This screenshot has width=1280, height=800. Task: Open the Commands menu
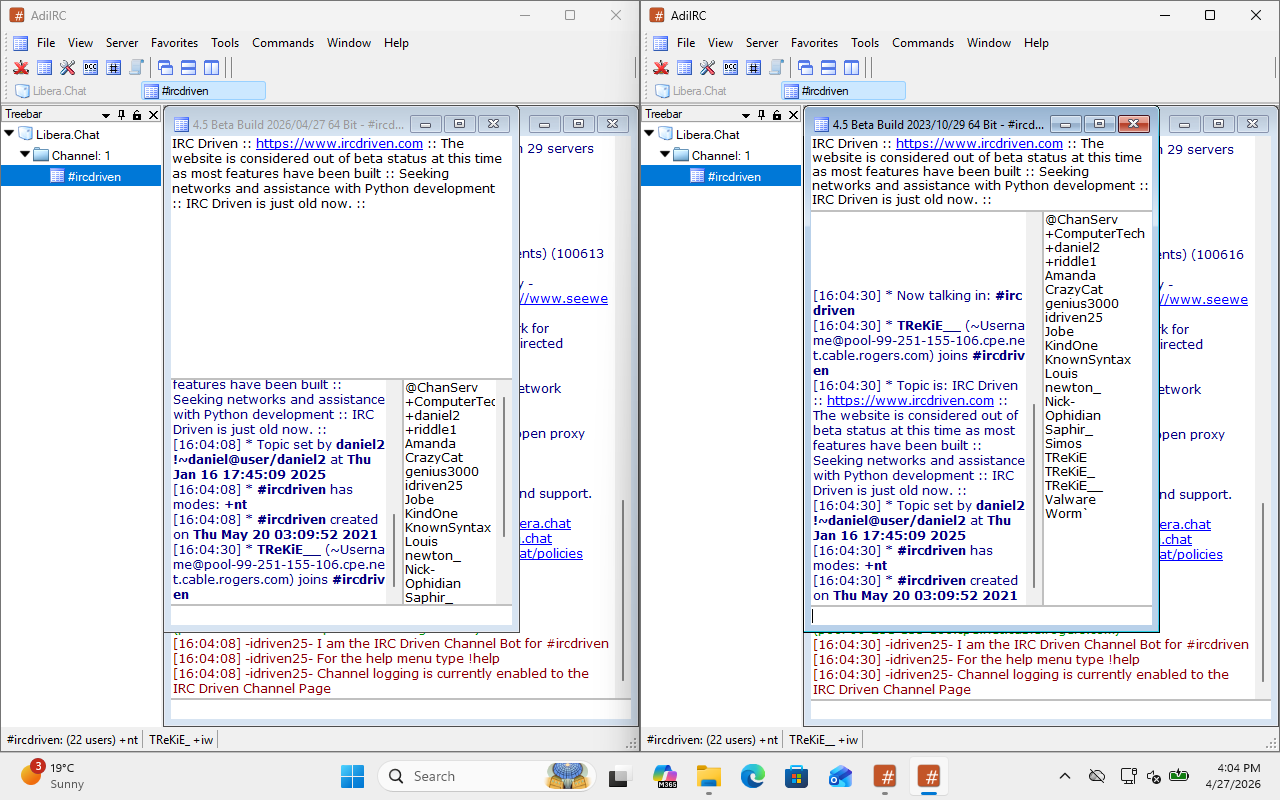(x=283, y=43)
